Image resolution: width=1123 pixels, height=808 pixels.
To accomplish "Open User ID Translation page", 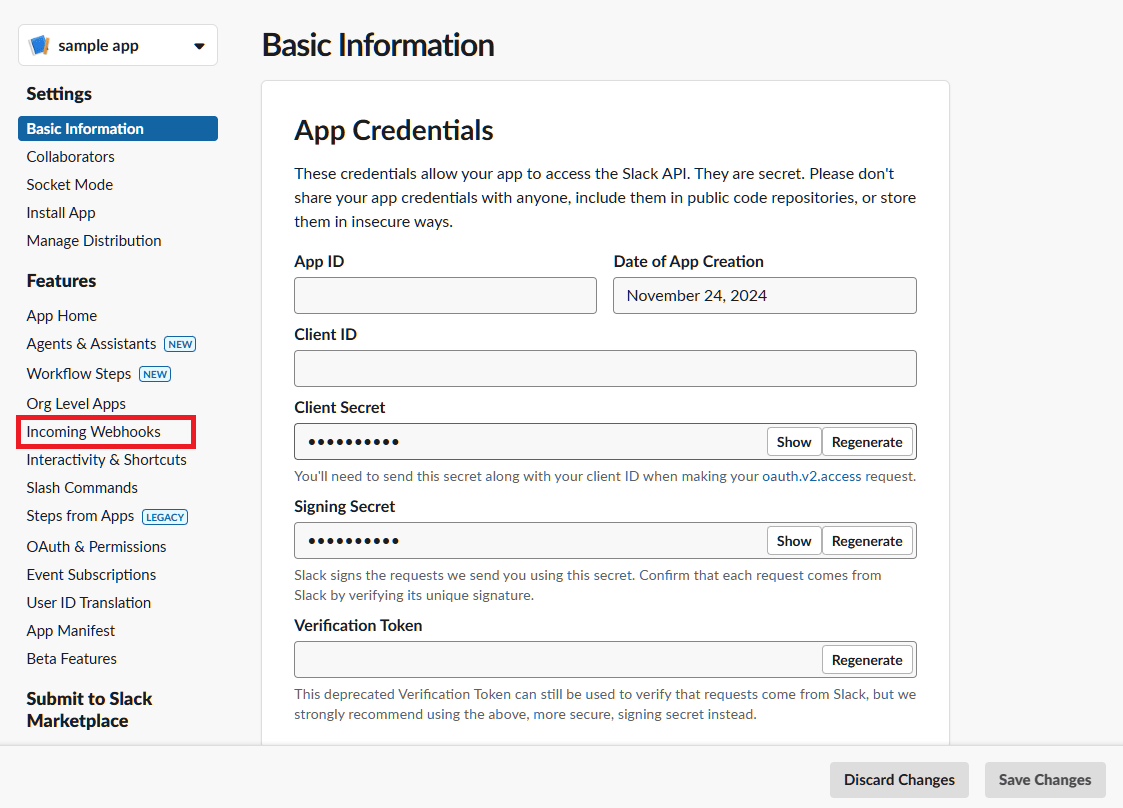I will (x=89, y=602).
